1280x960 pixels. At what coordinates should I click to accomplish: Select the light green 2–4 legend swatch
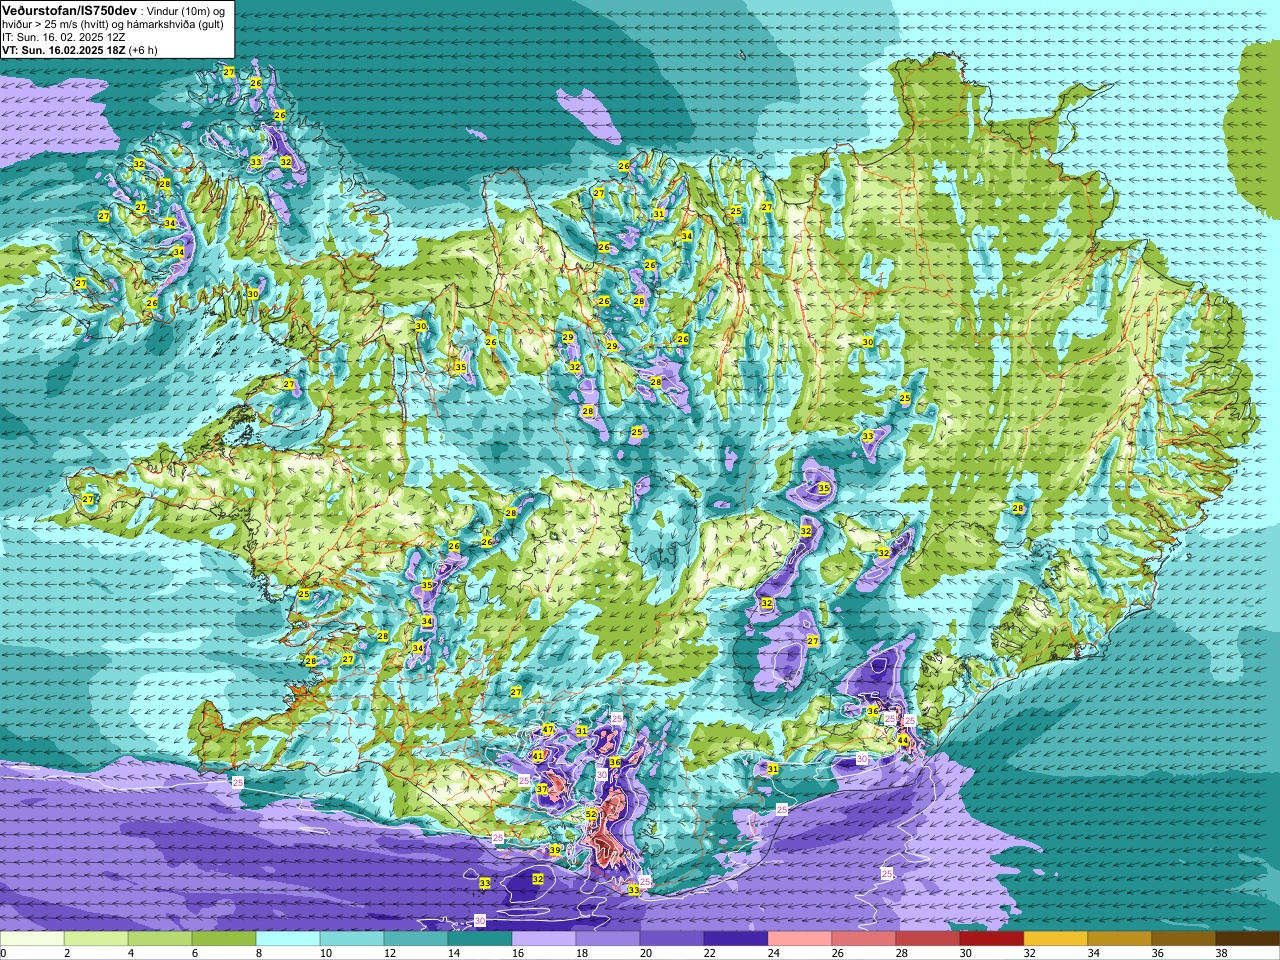point(96,939)
